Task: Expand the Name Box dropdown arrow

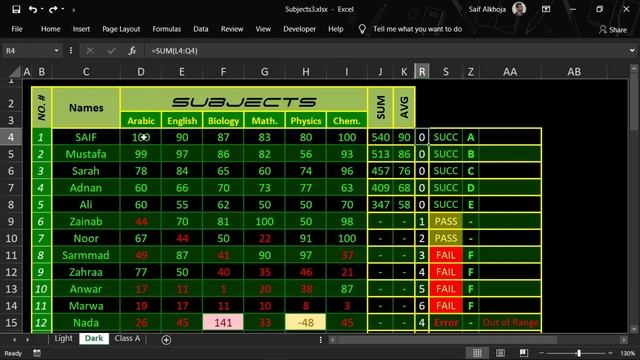Action: (56, 51)
